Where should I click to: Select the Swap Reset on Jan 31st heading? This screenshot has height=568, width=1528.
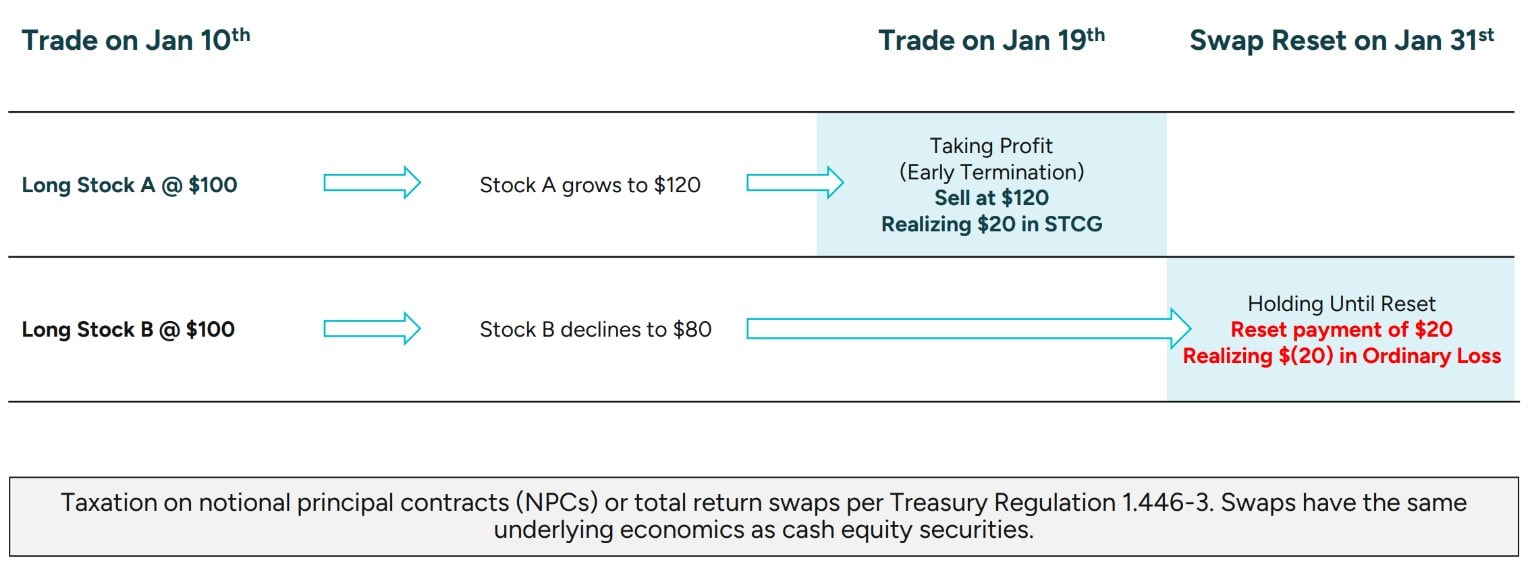click(1342, 40)
